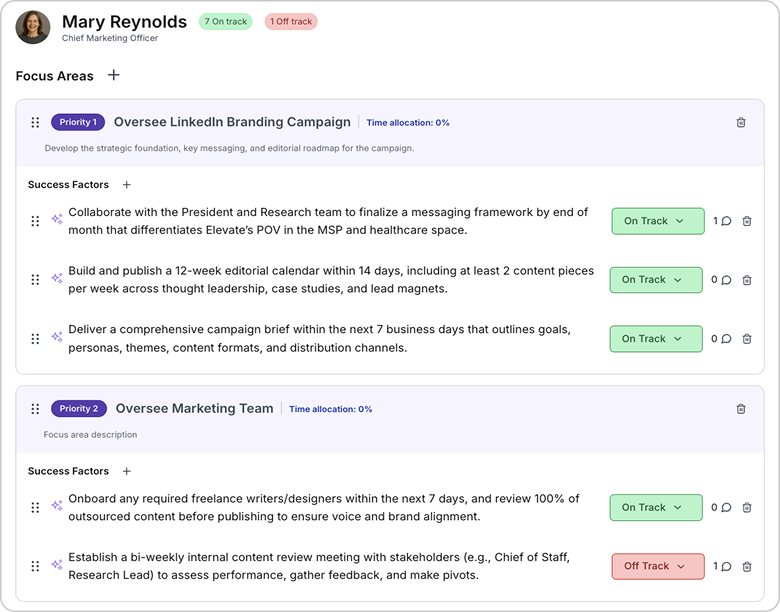Image resolution: width=780 pixels, height=612 pixels.
Task: Change status of the 12-week editorial calendar factor
Action: (656, 280)
